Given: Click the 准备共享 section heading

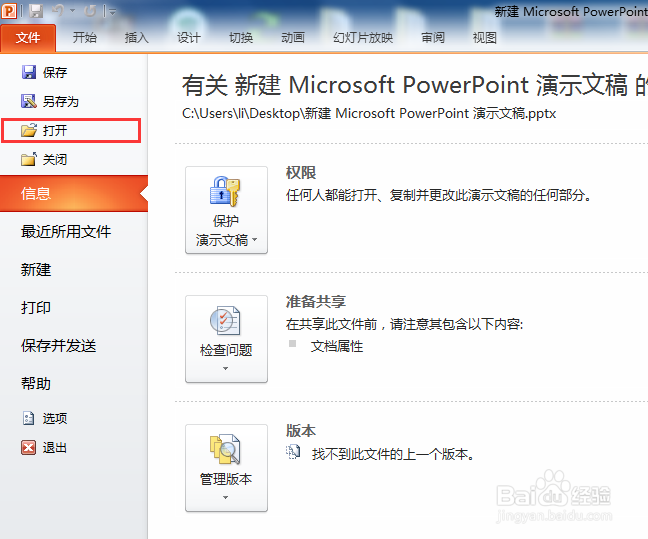Looking at the screenshot, I should (316, 302).
